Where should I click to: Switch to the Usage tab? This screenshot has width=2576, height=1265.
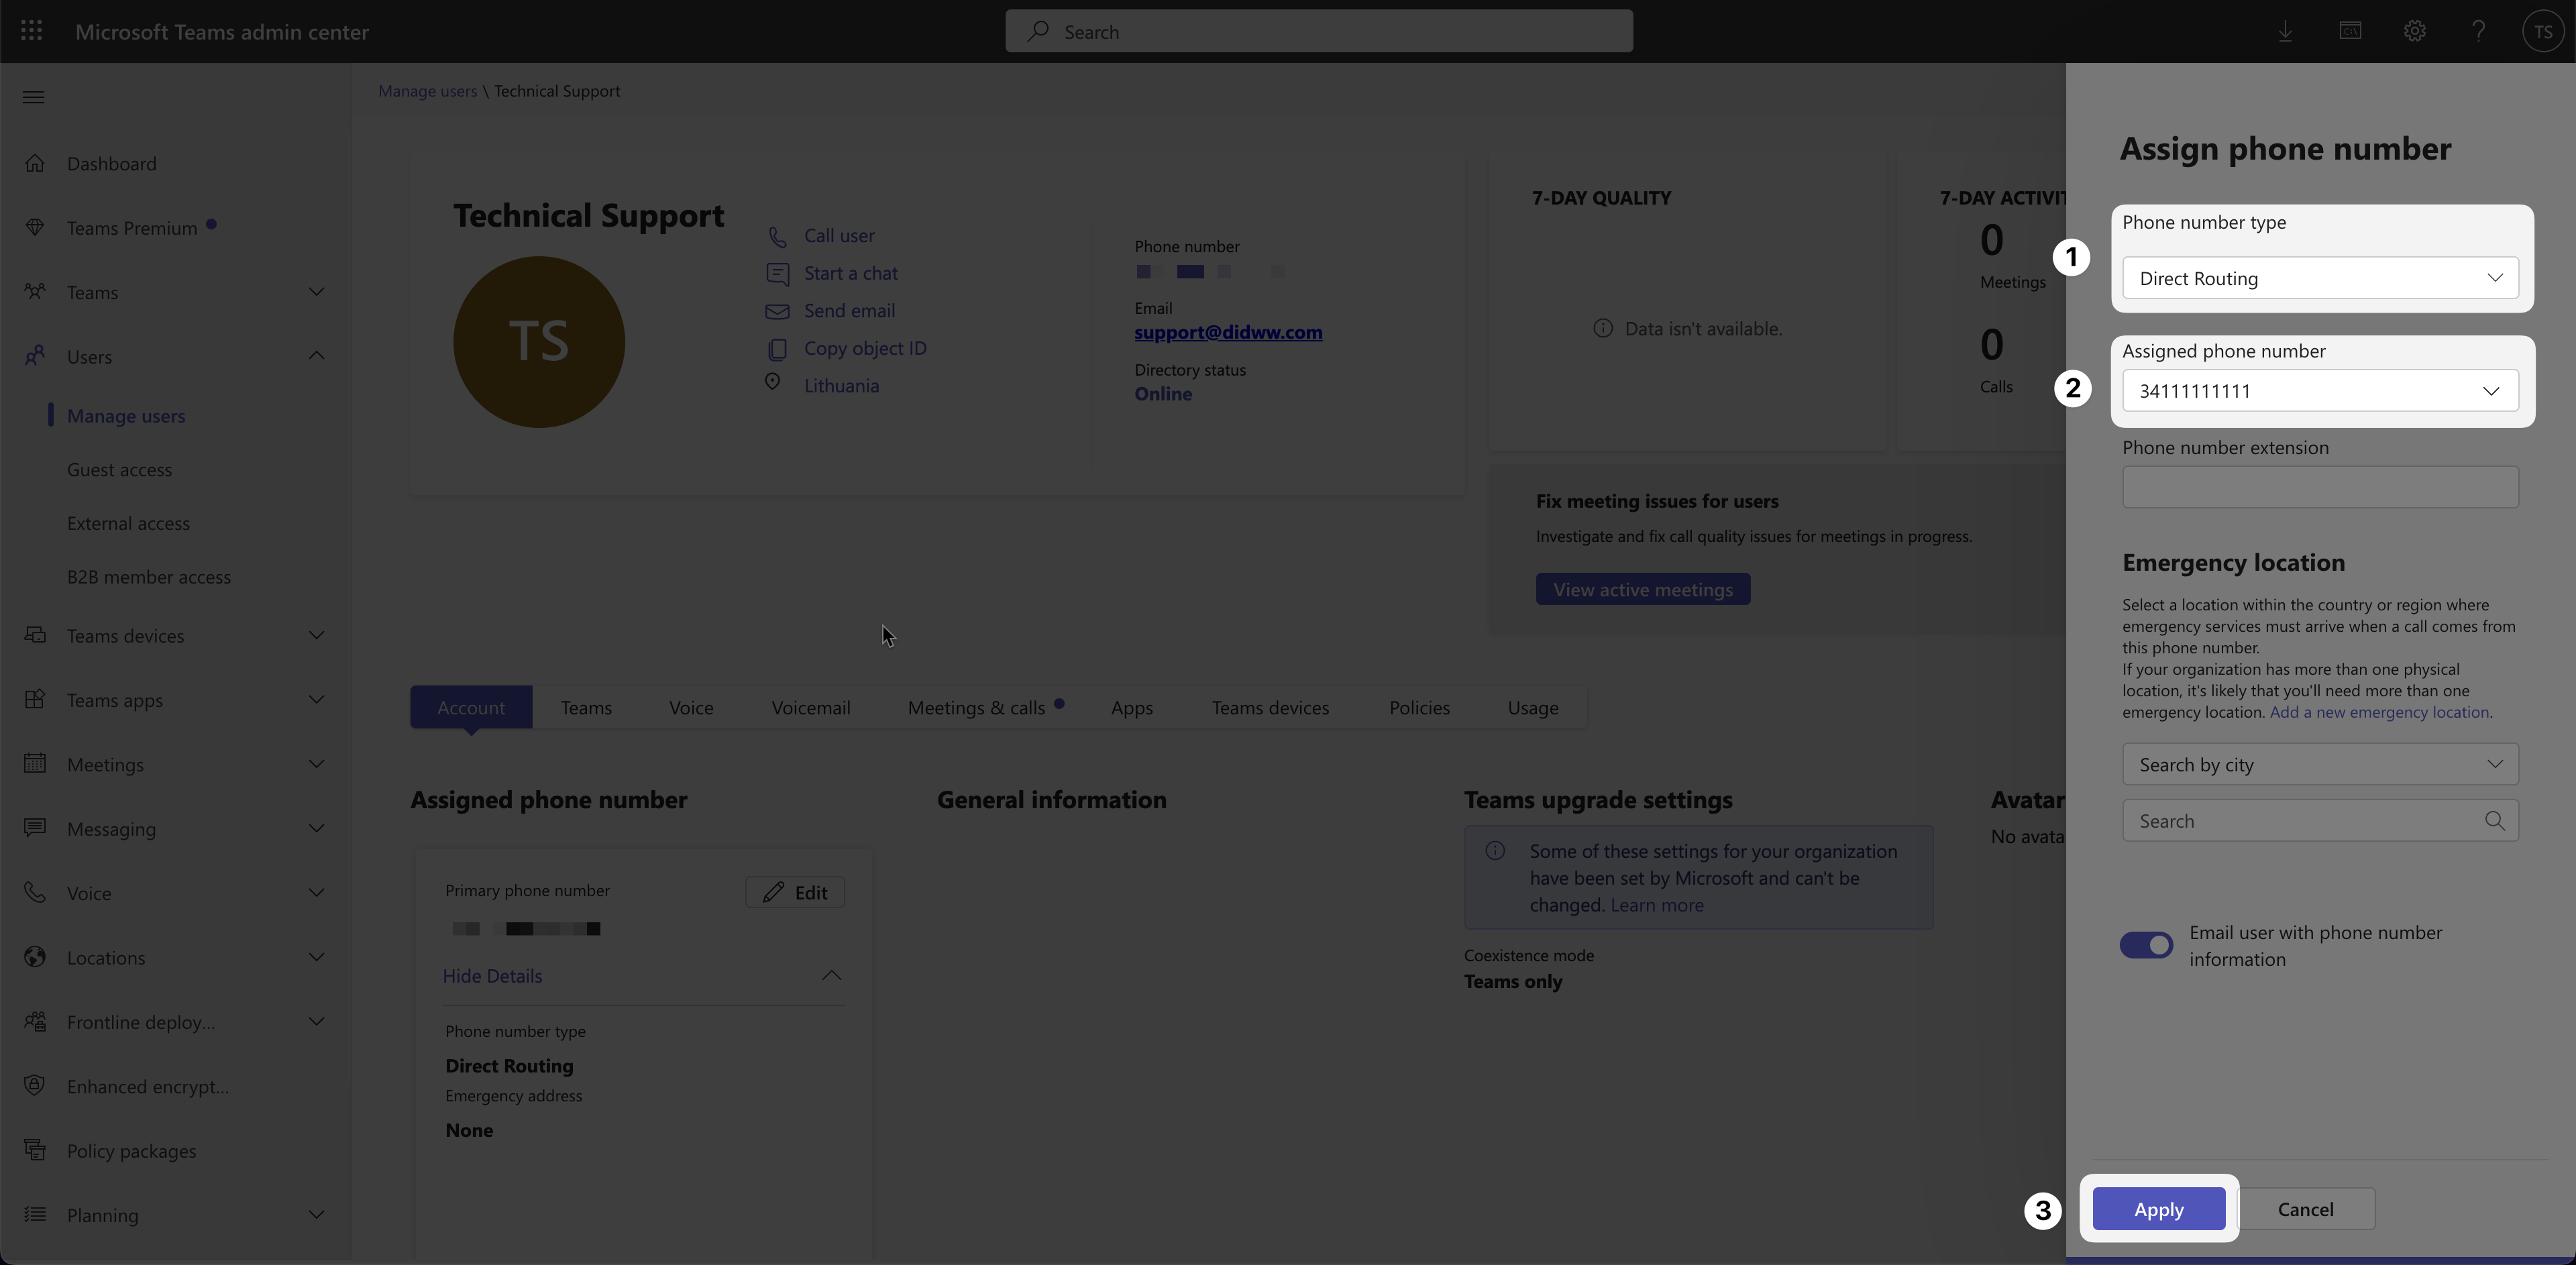pyautogui.click(x=1533, y=707)
